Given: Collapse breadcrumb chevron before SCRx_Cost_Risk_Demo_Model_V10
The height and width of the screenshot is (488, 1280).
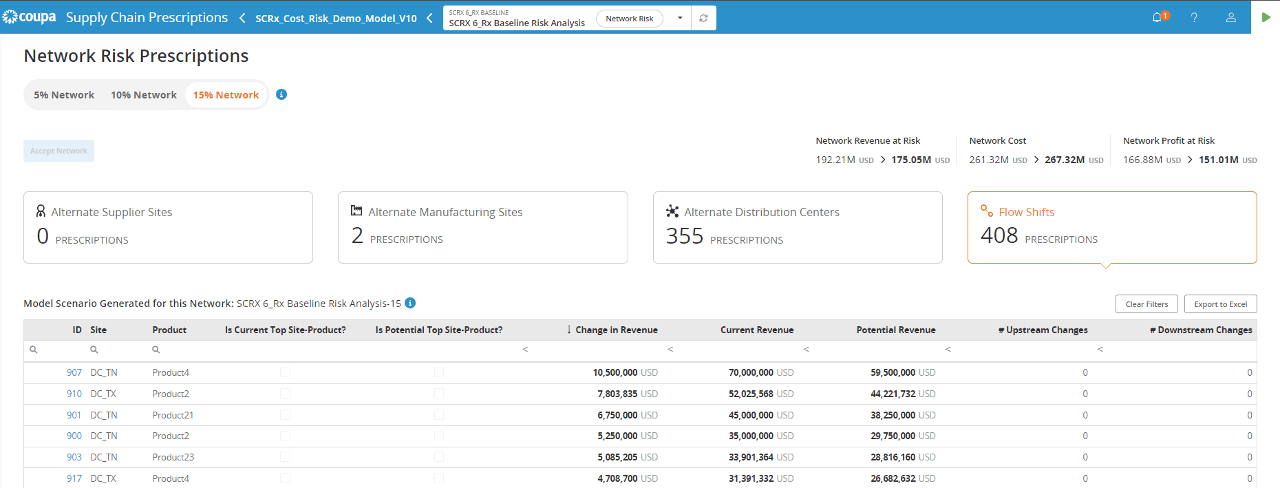Looking at the screenshot, I should 242,18.
